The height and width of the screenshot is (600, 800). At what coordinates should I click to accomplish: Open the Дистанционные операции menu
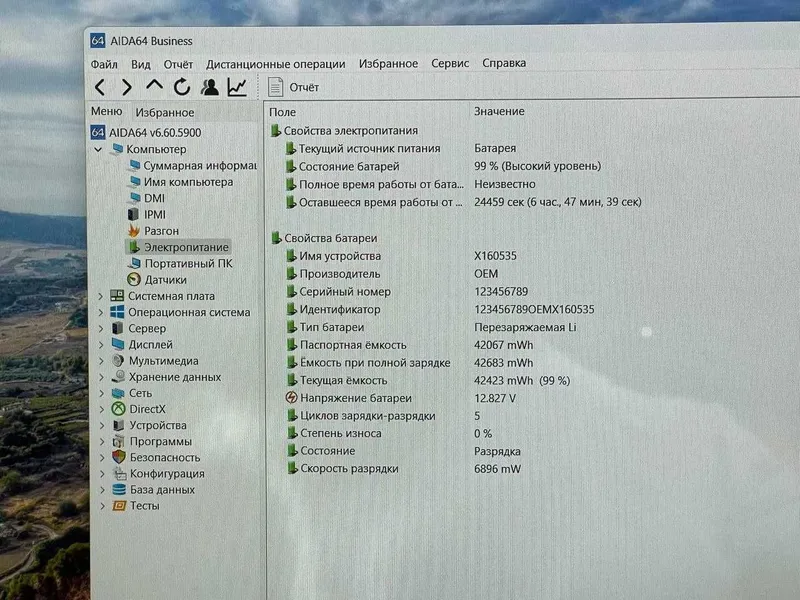click(276, 64)
